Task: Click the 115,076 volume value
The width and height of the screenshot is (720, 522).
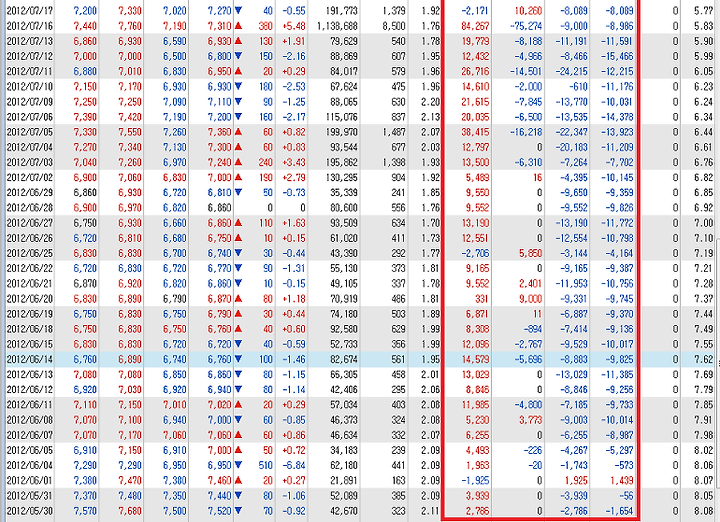Action: tap(342, 117)
